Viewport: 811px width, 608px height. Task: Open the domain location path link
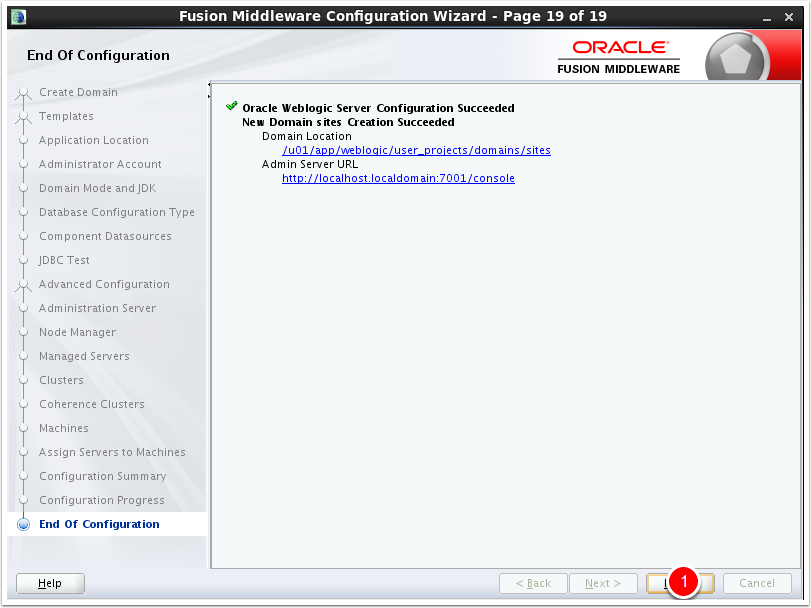[416, 150]
